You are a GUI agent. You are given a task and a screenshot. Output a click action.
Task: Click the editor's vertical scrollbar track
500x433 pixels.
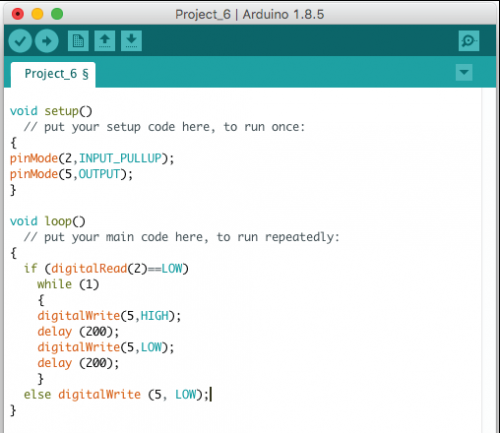[488, 260]
